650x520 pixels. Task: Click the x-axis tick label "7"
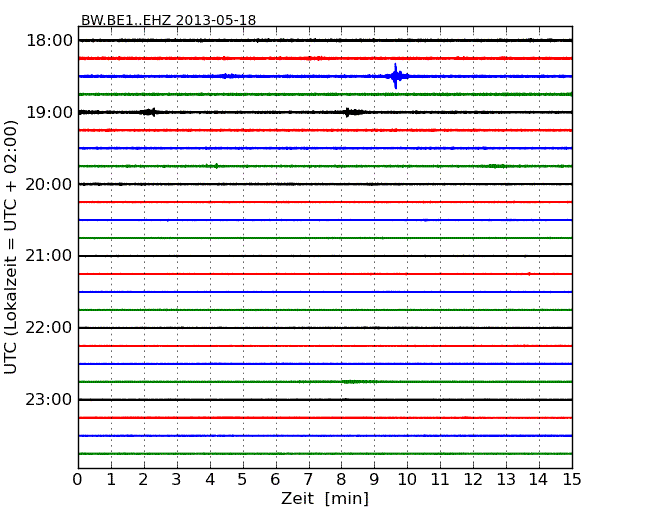(308, 480)
